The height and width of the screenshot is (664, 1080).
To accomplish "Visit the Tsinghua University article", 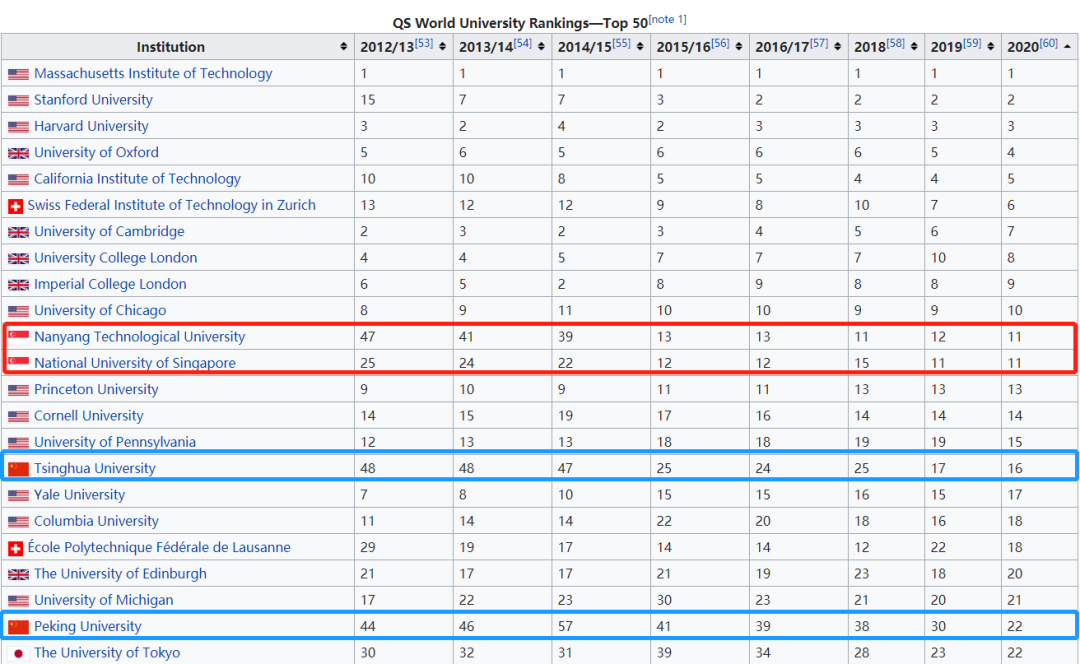I will tap(95, 468).
